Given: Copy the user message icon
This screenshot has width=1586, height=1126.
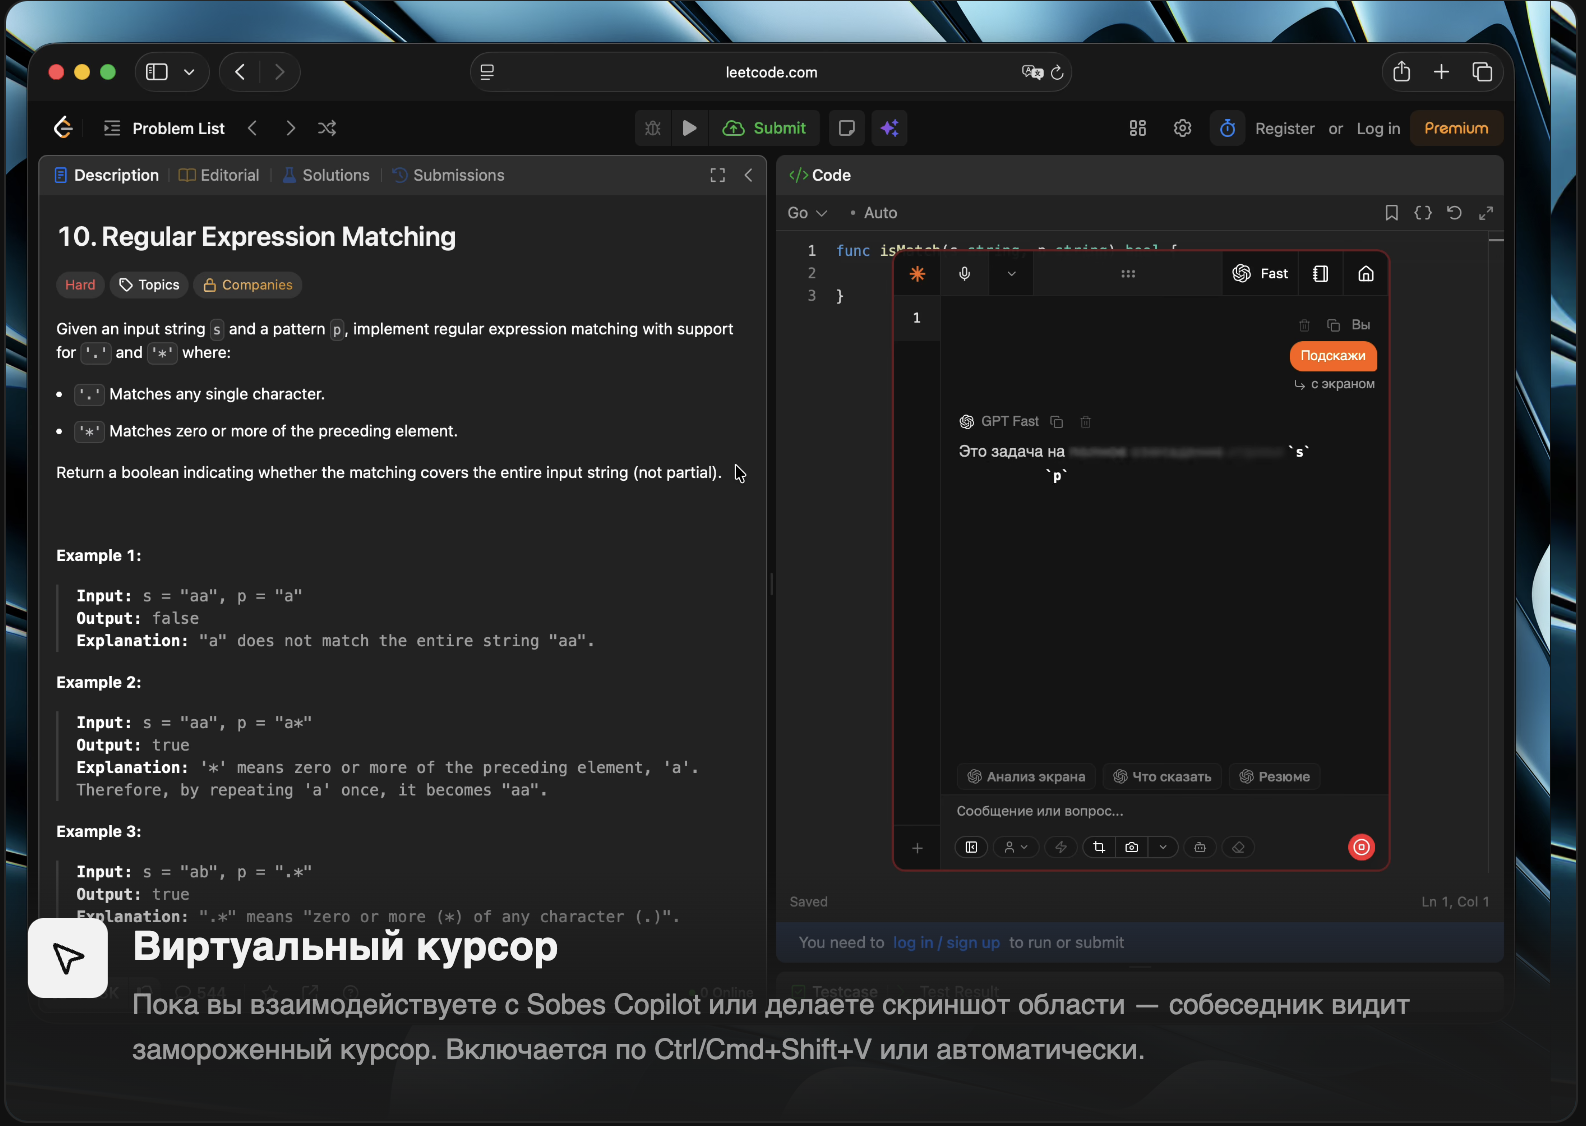Looking at the screenshot, I should (x=1333, y=325).
